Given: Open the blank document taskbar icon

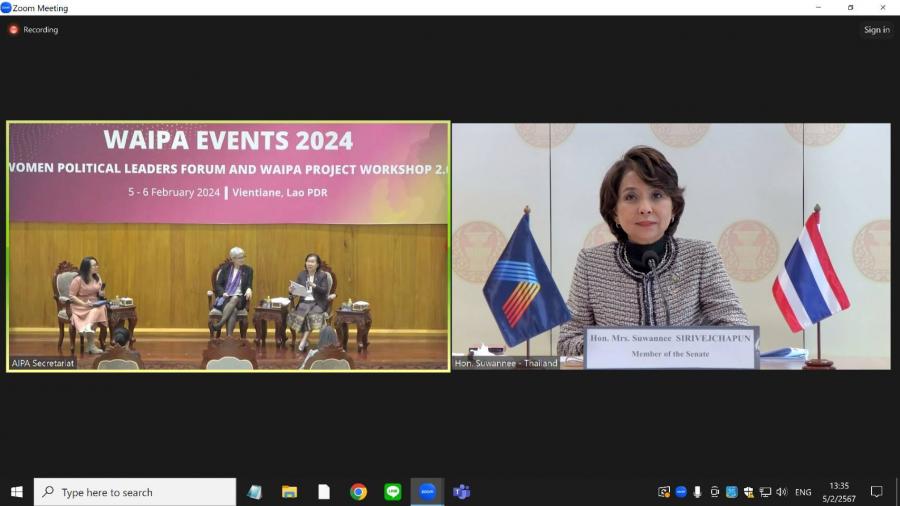Looking at the screenshot, I should point(324,492).
